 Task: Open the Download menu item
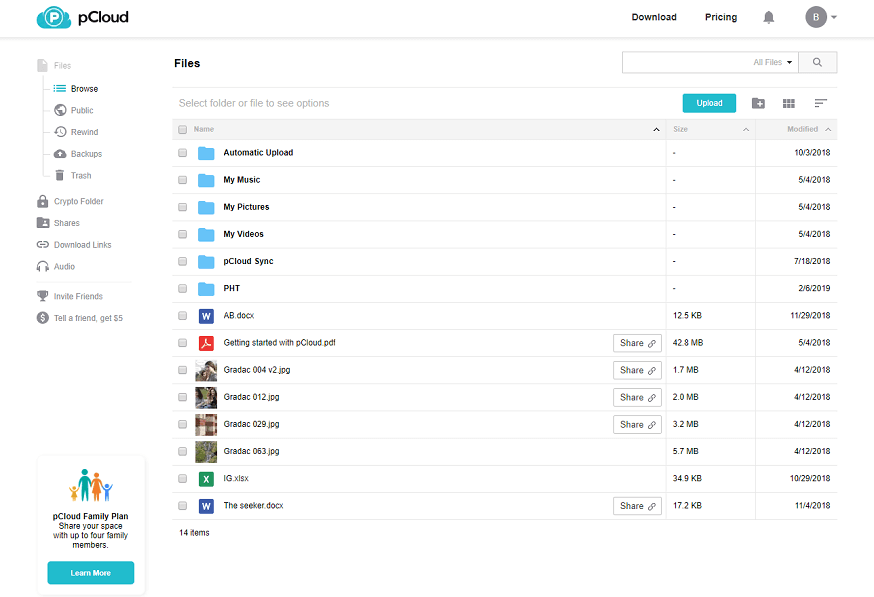[x=654, y=17]
